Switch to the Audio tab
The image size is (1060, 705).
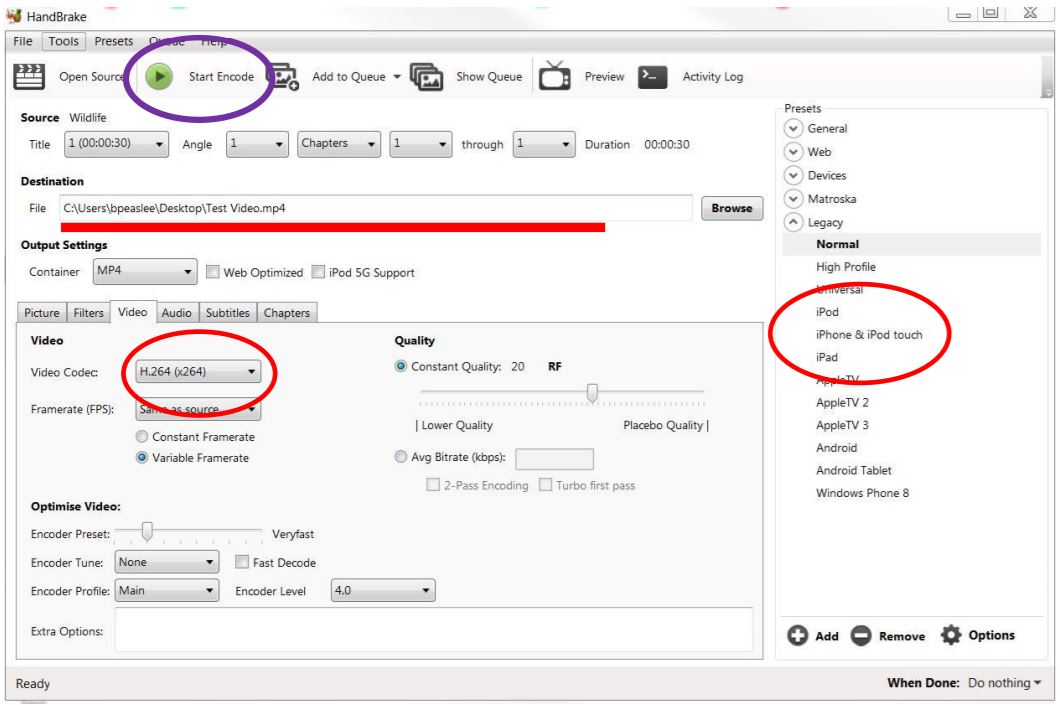[176, 312]
